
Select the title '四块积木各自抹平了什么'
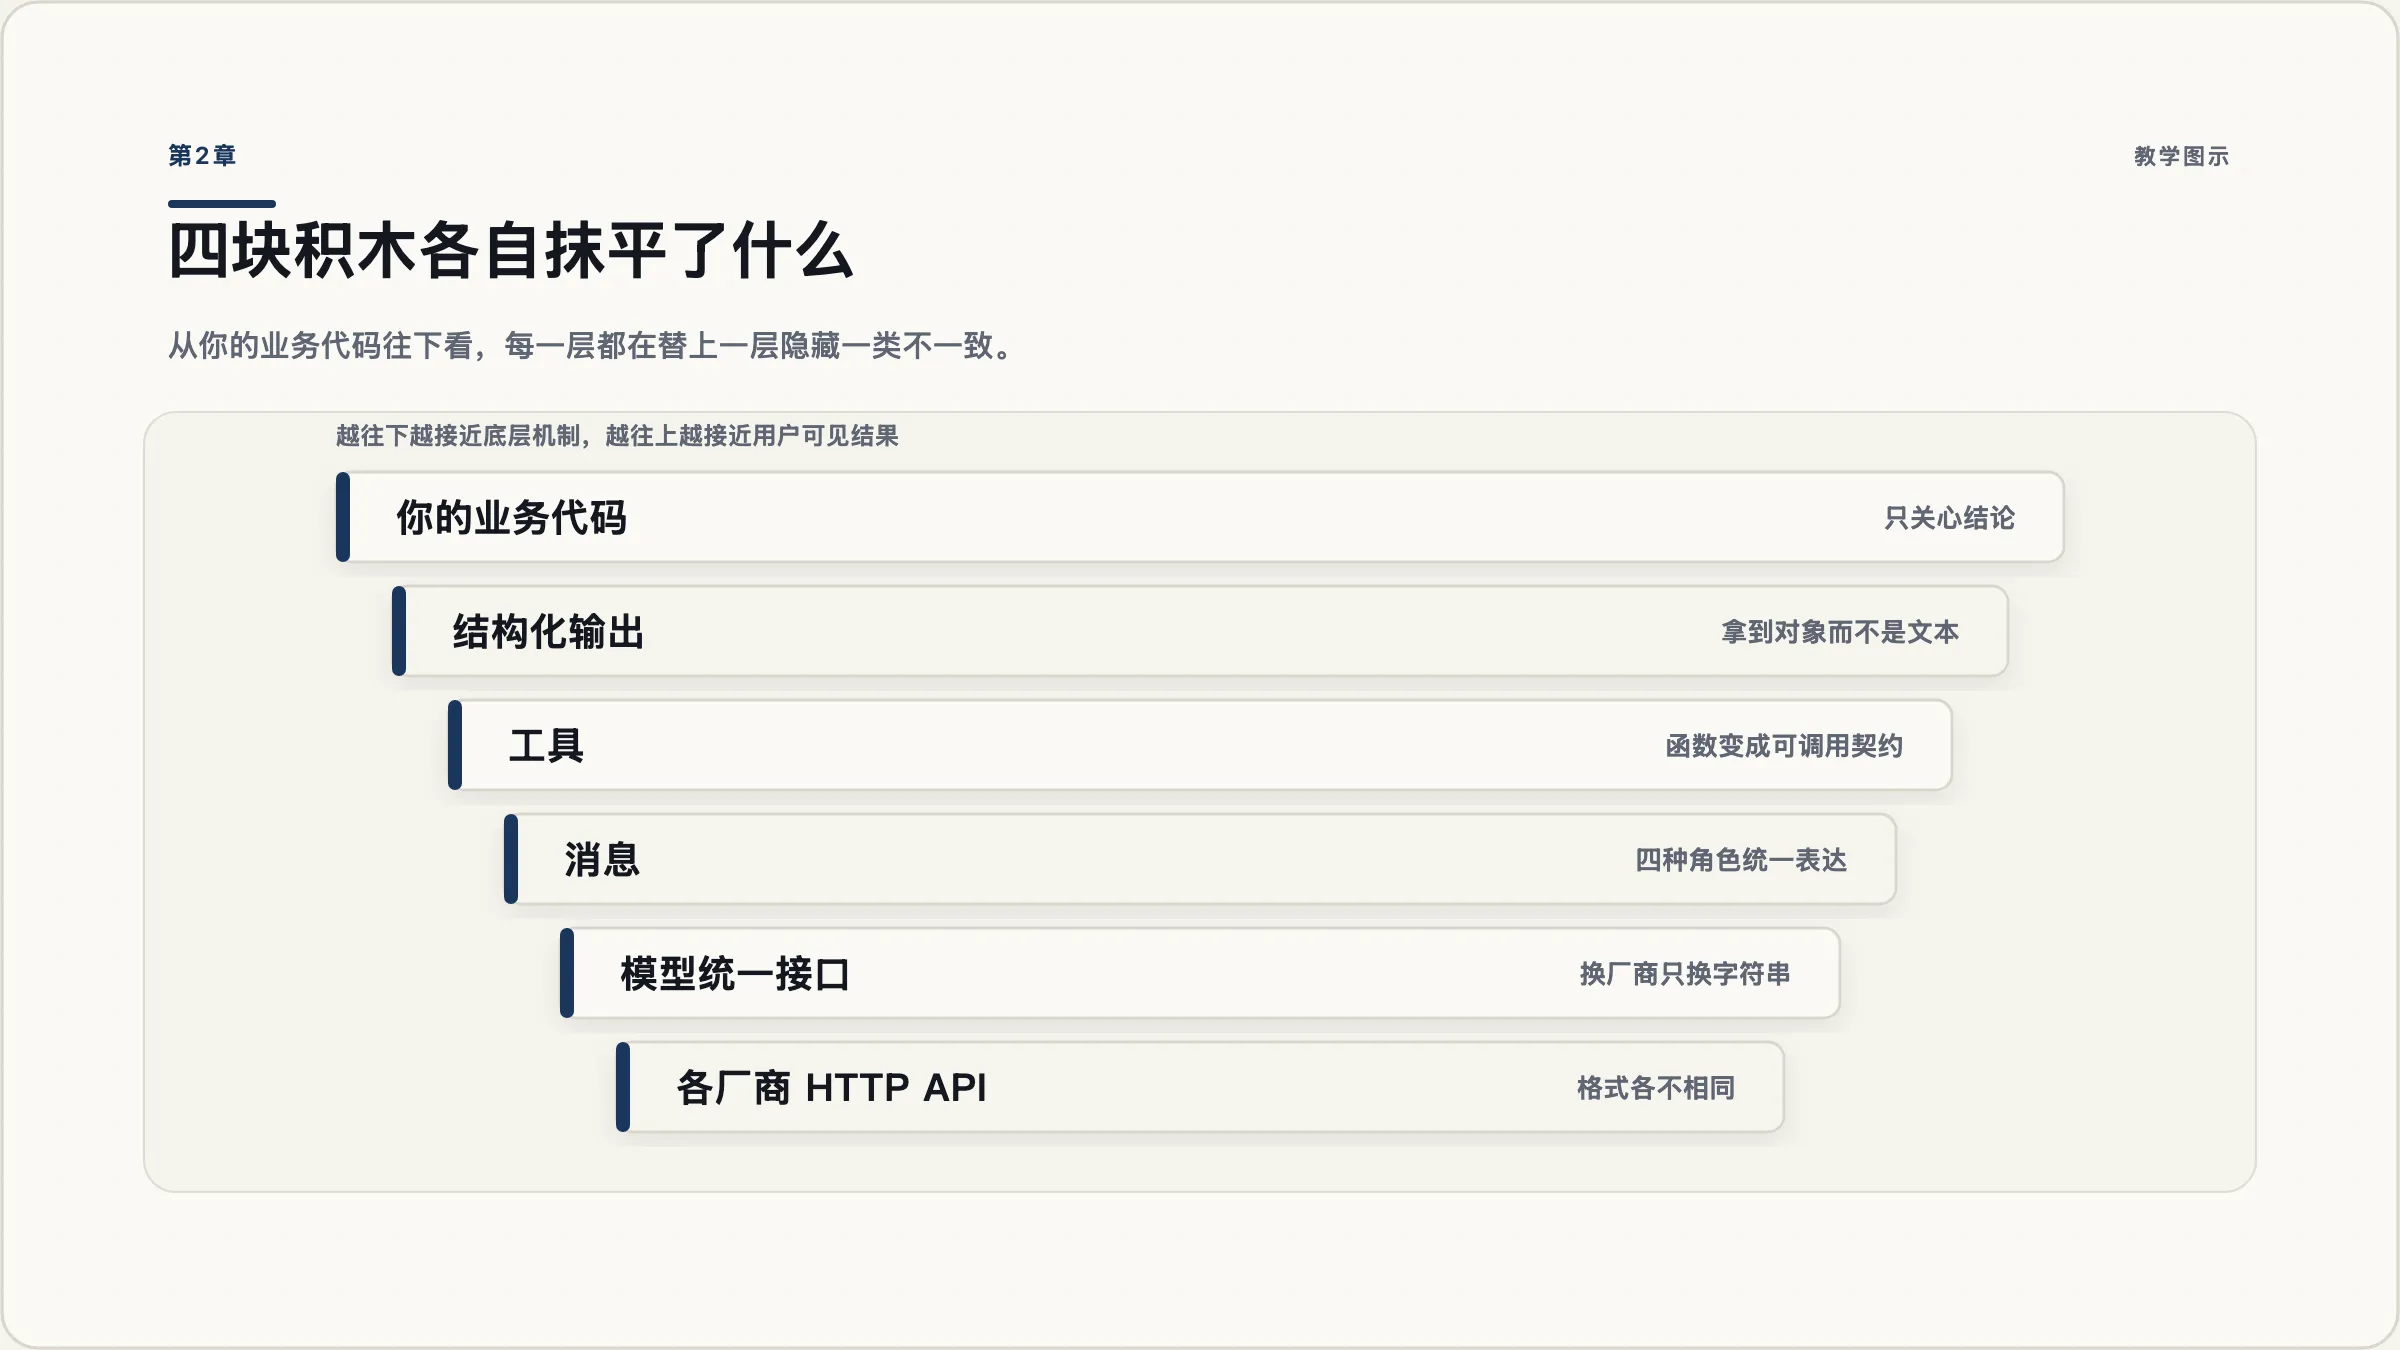510,250
